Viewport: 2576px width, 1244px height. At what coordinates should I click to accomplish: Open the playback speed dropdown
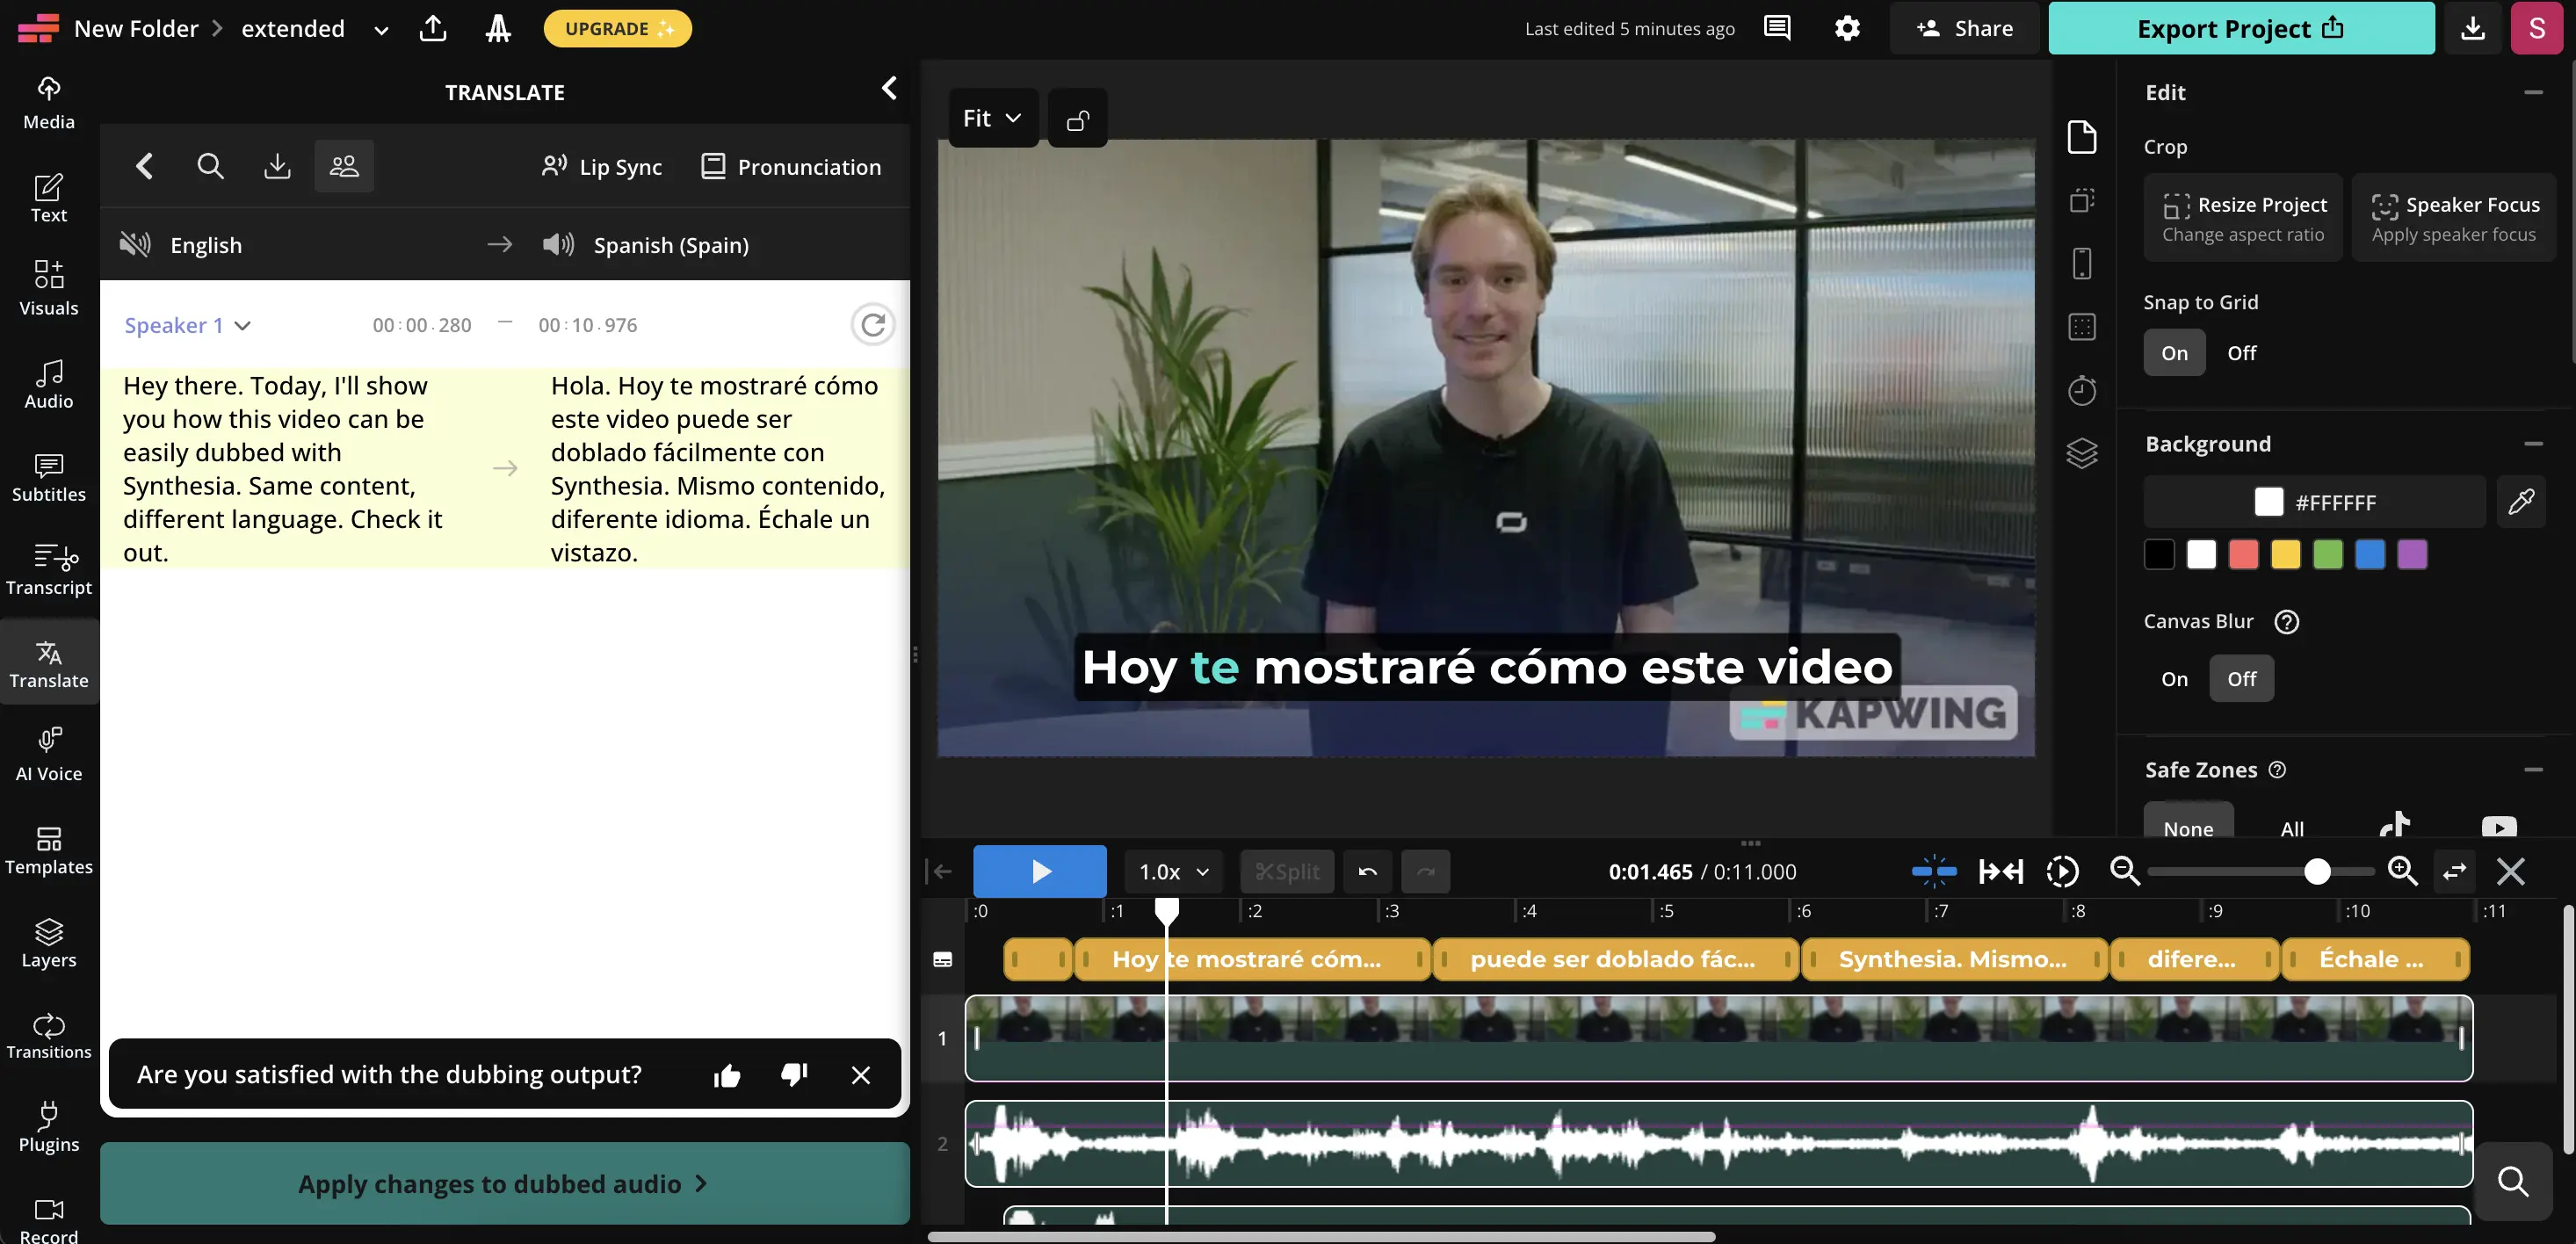point(1171,871)
